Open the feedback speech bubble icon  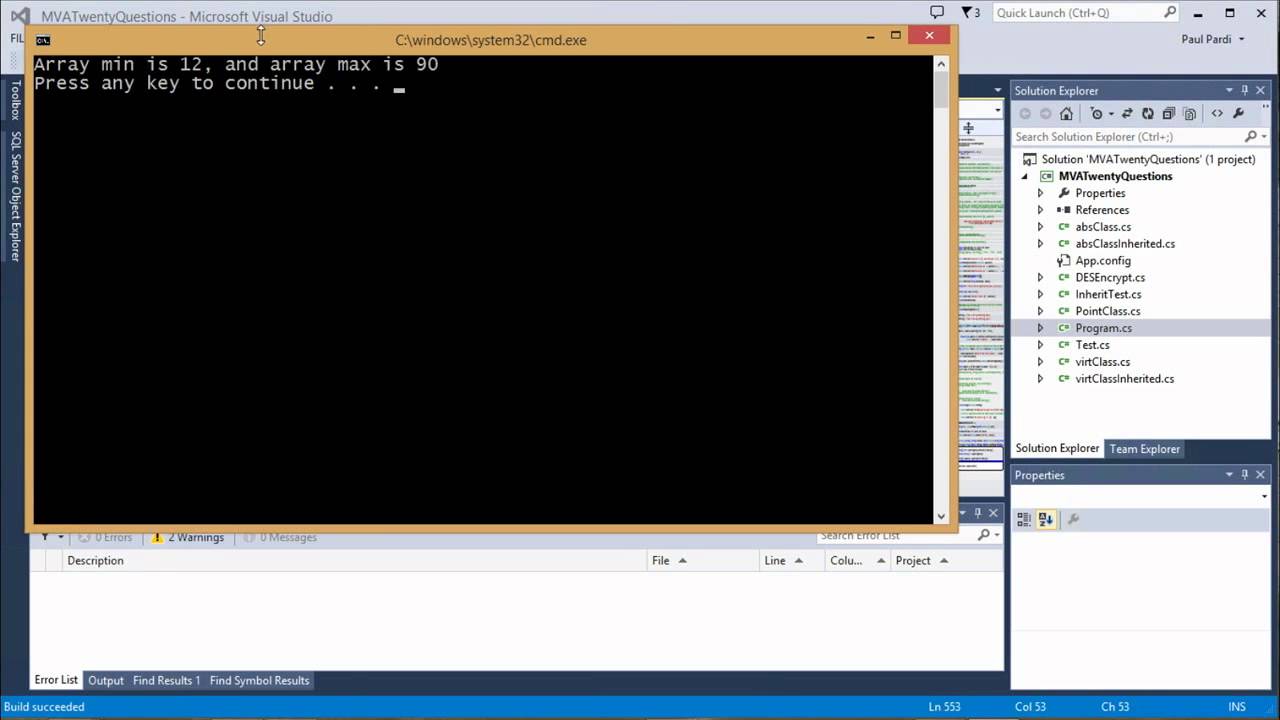937,12
